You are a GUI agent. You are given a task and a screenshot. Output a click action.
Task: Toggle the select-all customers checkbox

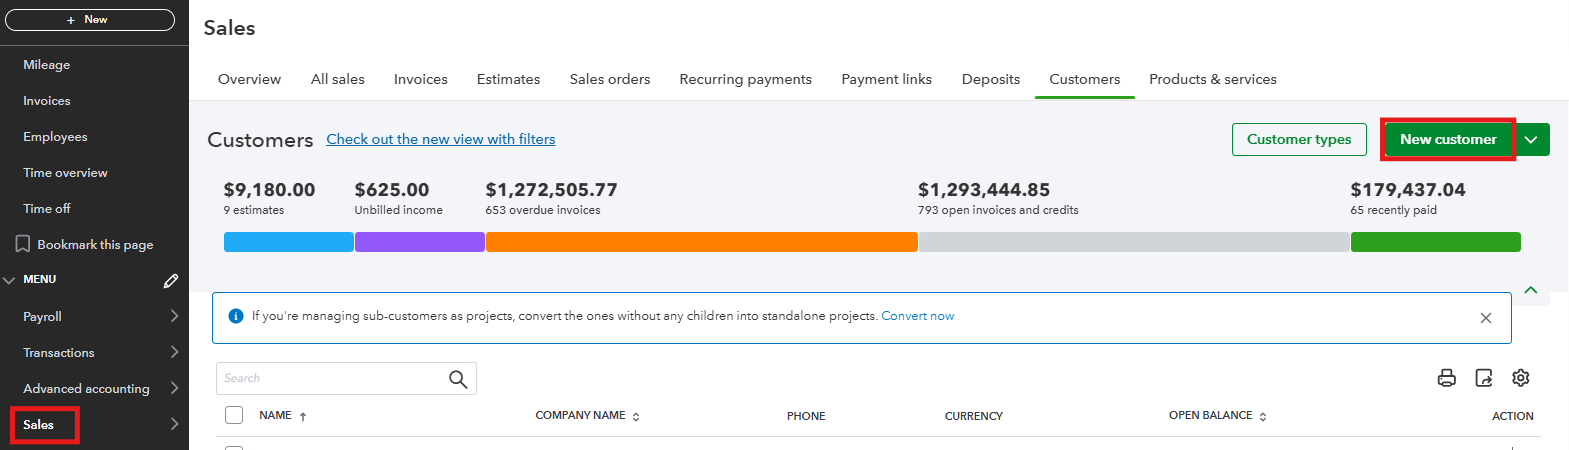234,415
